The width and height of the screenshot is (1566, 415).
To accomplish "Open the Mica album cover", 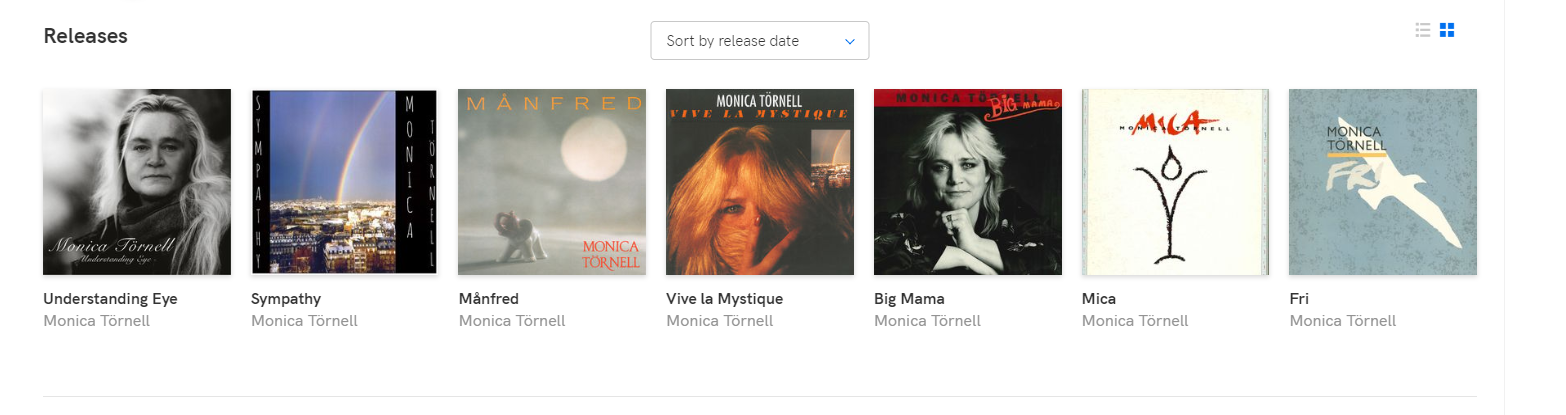I will [x=1175, y=182].
